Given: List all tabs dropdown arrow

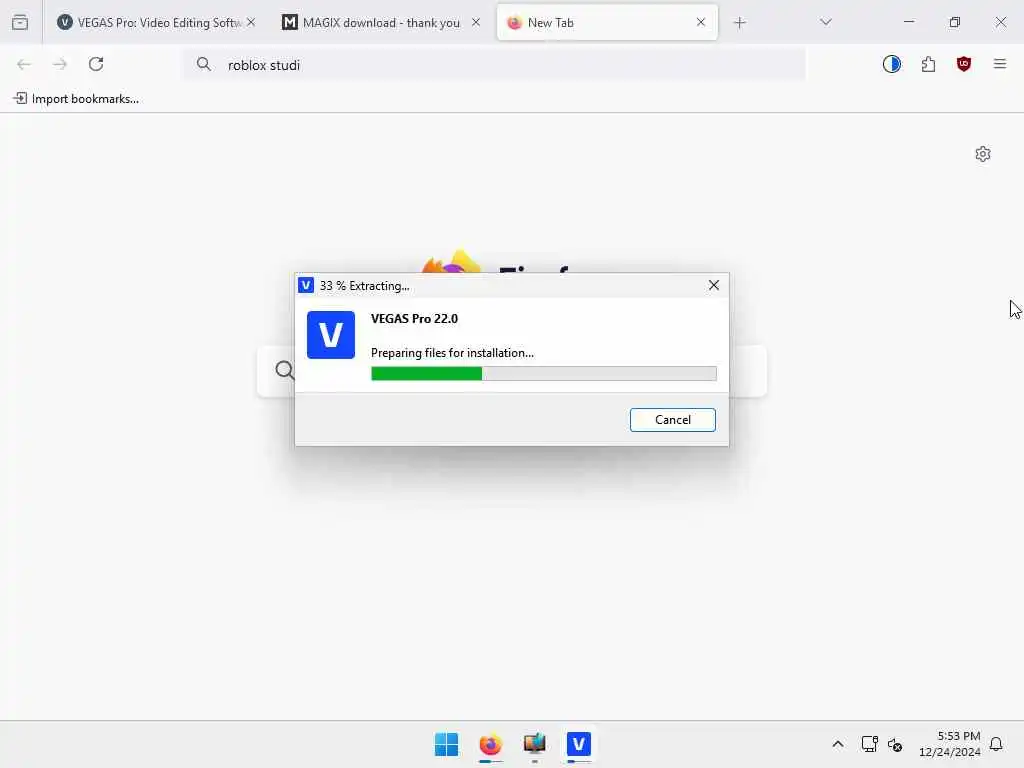Looking at the screenshot, I should (825, 23).
